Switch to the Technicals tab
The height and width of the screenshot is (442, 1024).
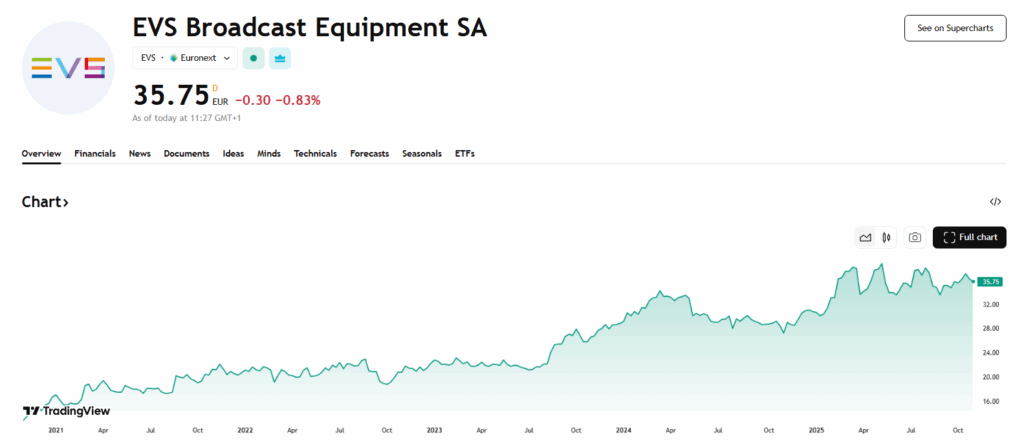coord(315,154)
